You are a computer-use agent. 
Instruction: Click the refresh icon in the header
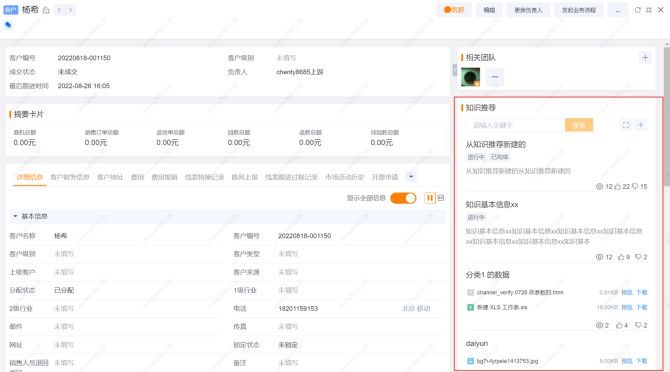638,10
